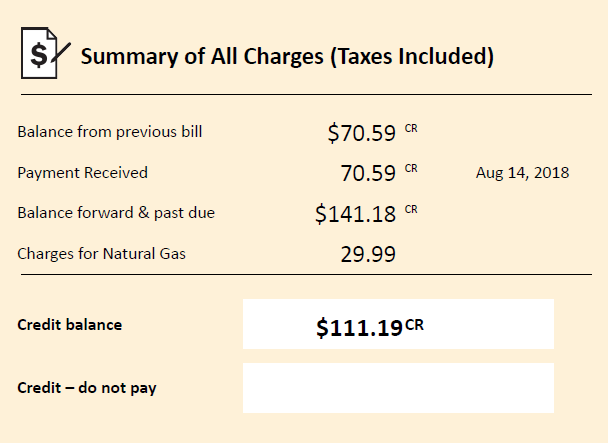Screen dimensions: 608x443
Task: Click the Aug 14, 2018 payment date
Action: 522,173
